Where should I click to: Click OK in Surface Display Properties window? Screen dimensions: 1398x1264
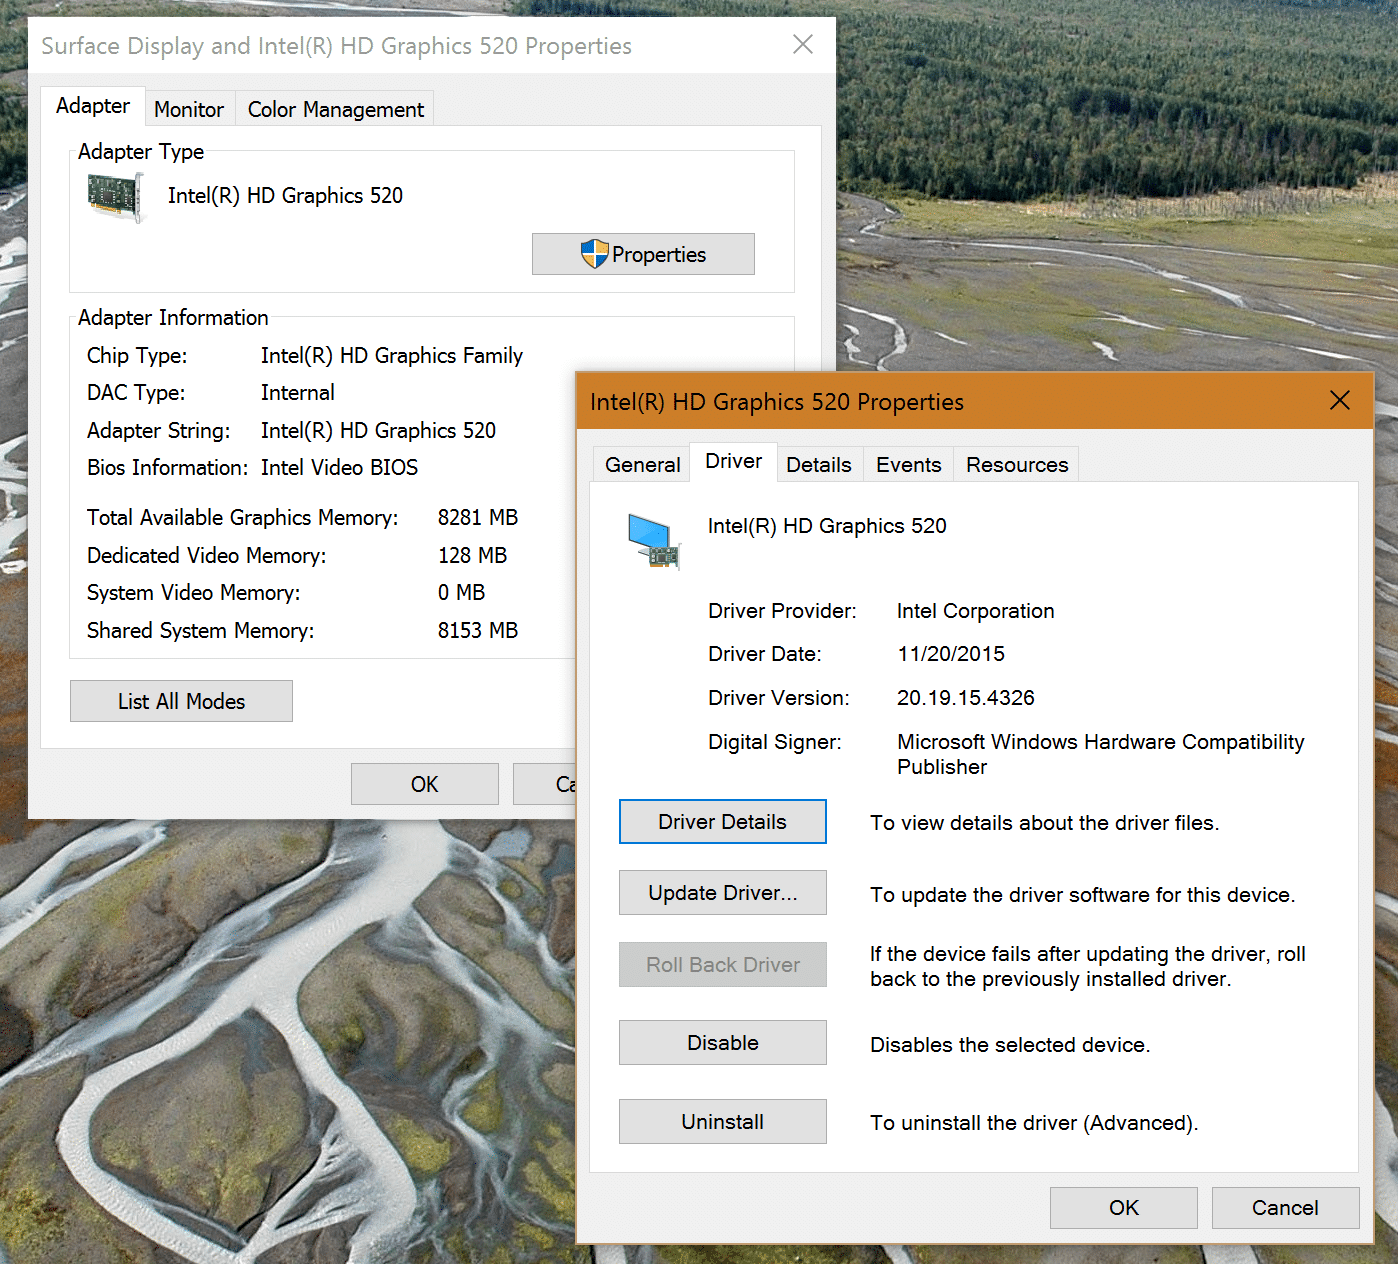pyautogui.click(x=425, y=784)
